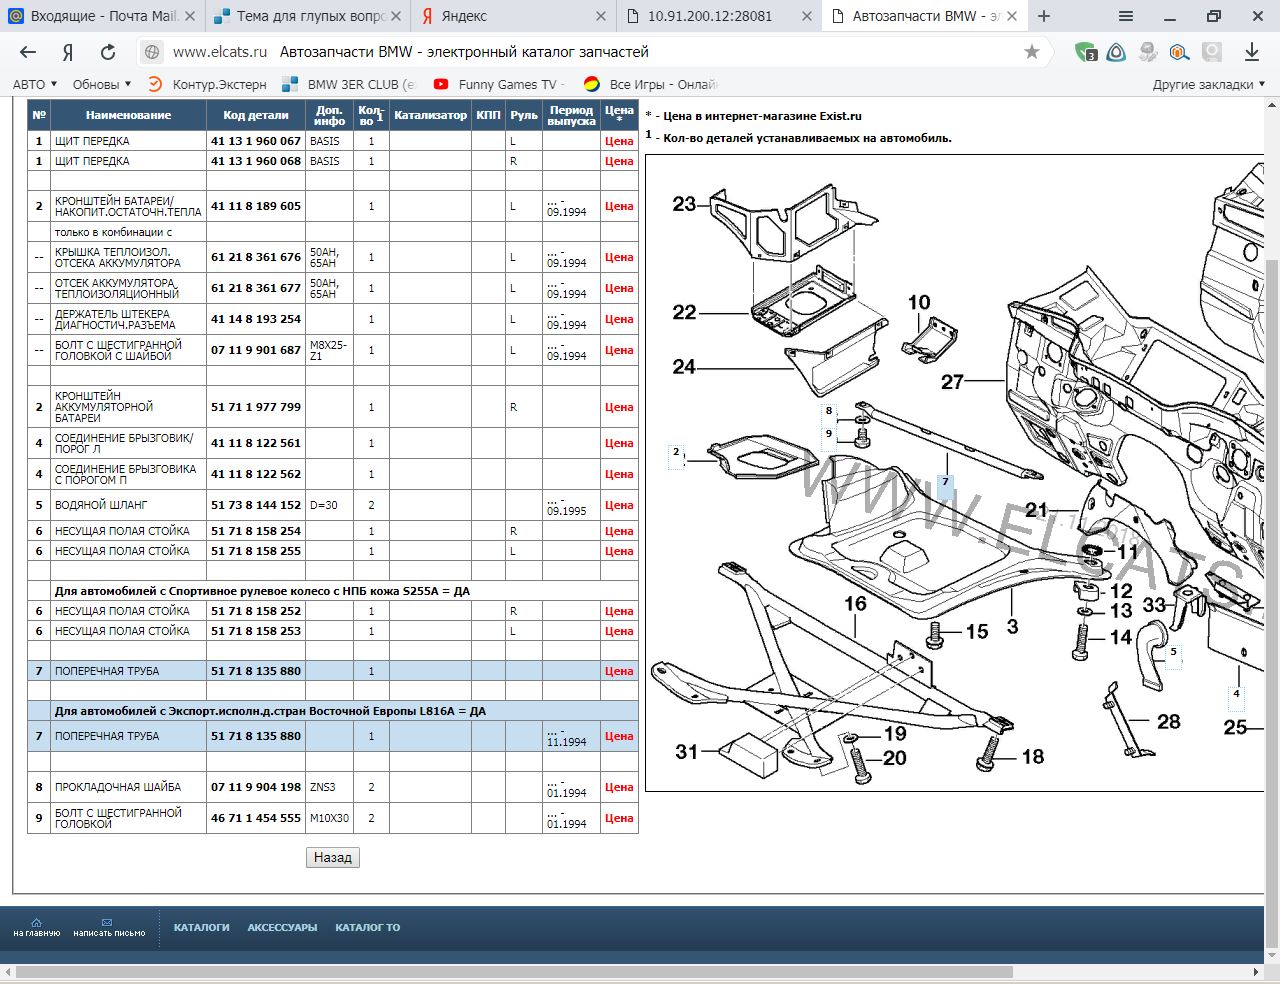Viewport: 1280px width, 984px height.
Task: Click the ЩИТ ПЕРЕДКА row with L
Action: (332, 141)
